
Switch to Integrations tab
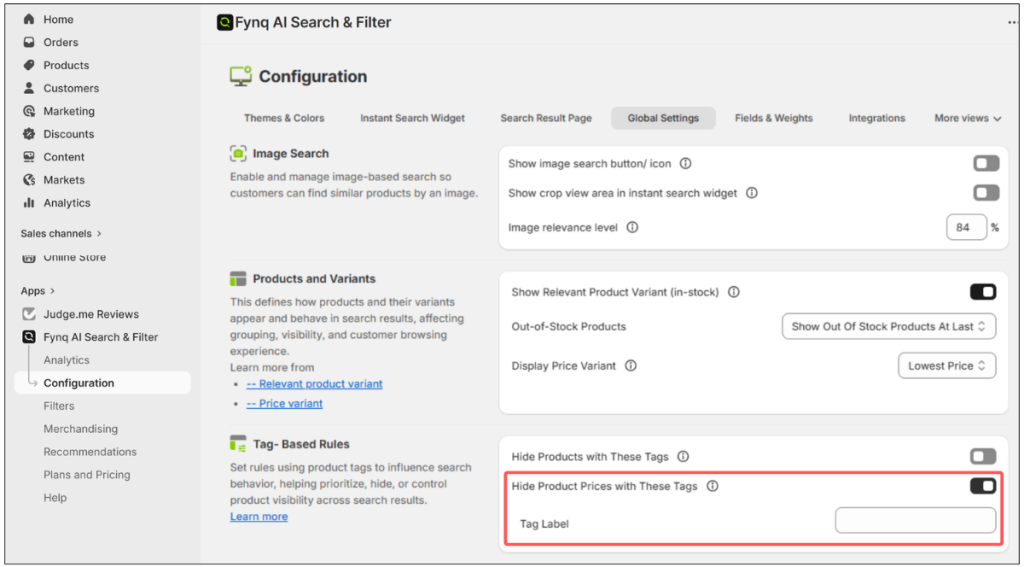877,118
